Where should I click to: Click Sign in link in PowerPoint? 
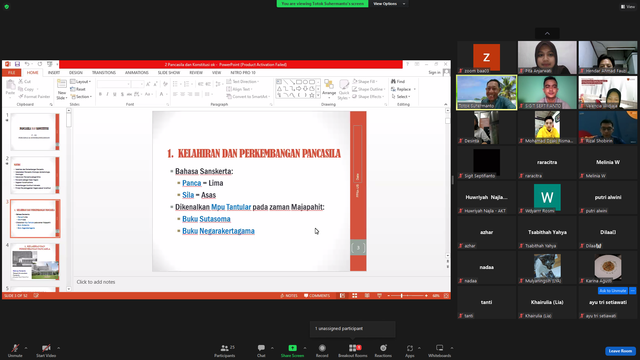[x=434, y=73]
